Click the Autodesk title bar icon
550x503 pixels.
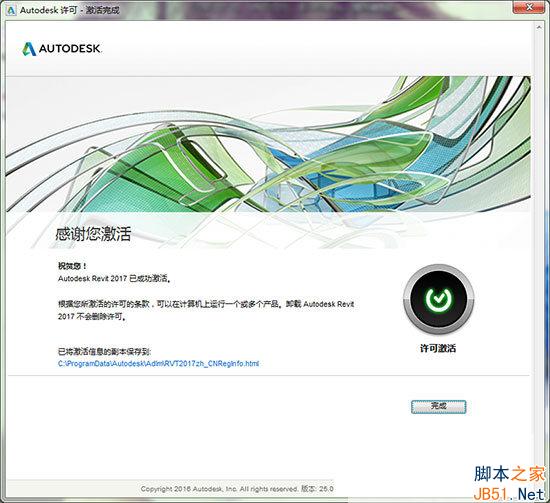11,11
